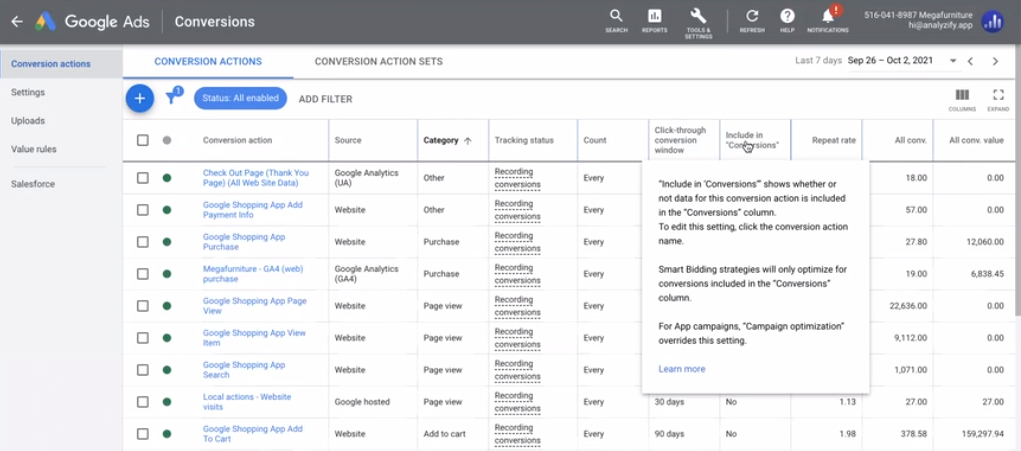Open Megafurniture - GA4 (web) purchase link
The height and width of the screenshot is (451, 1021).
point(253,274)
